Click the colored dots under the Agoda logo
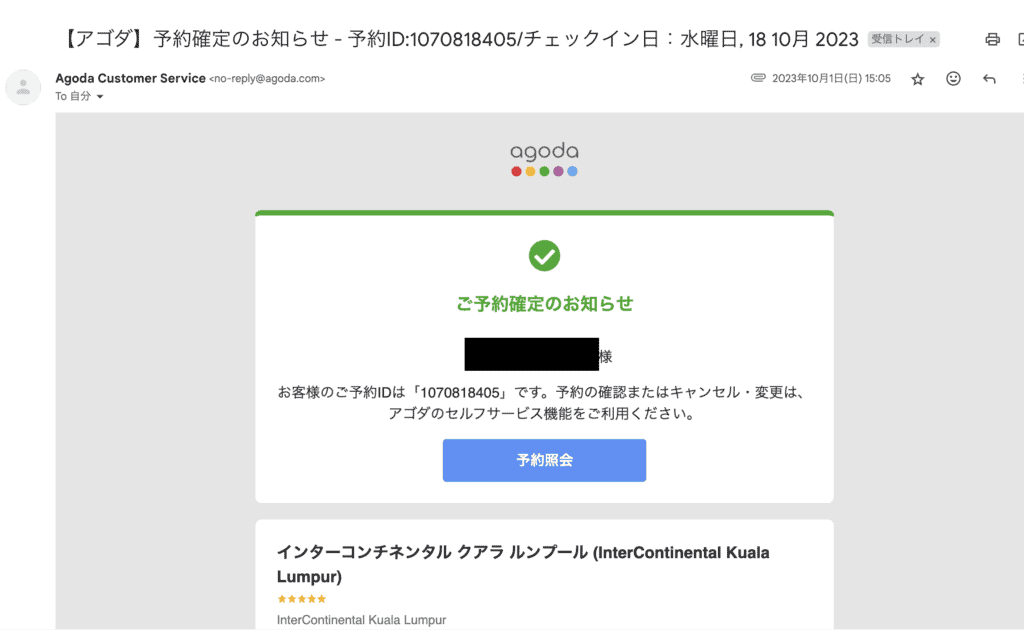Screen dimensions: 1024x630 coord(544,171)
